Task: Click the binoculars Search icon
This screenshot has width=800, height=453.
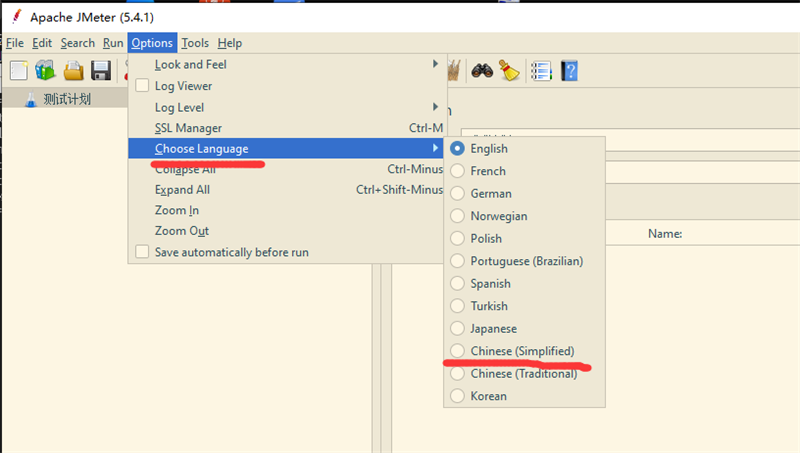Action: click(482, 71)
